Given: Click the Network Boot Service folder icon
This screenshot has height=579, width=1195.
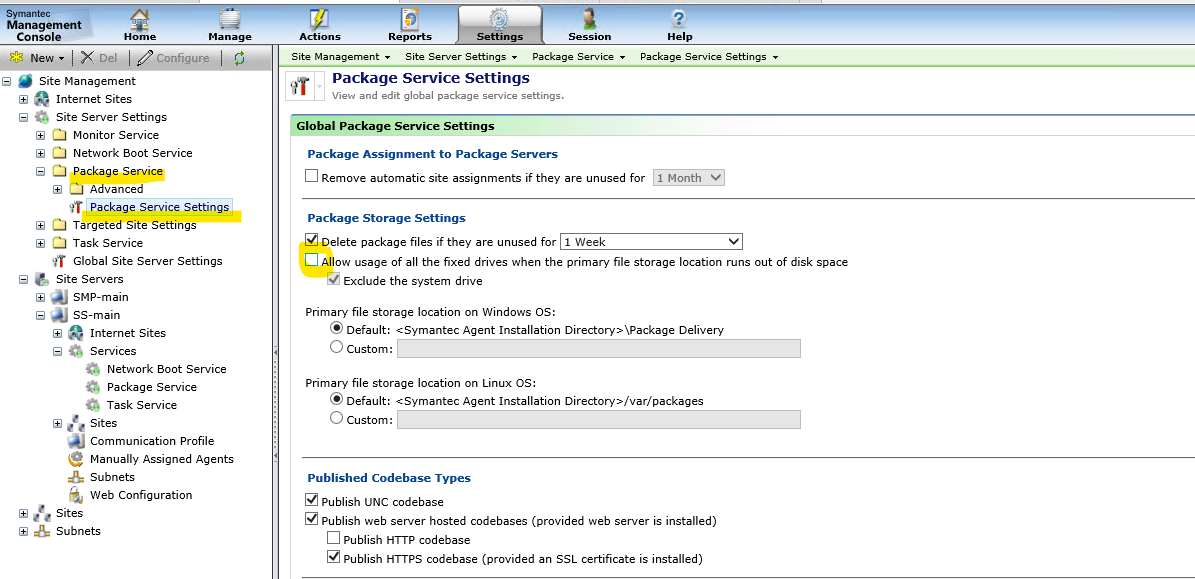Looking at the screenshot, I should pos(59,153).
